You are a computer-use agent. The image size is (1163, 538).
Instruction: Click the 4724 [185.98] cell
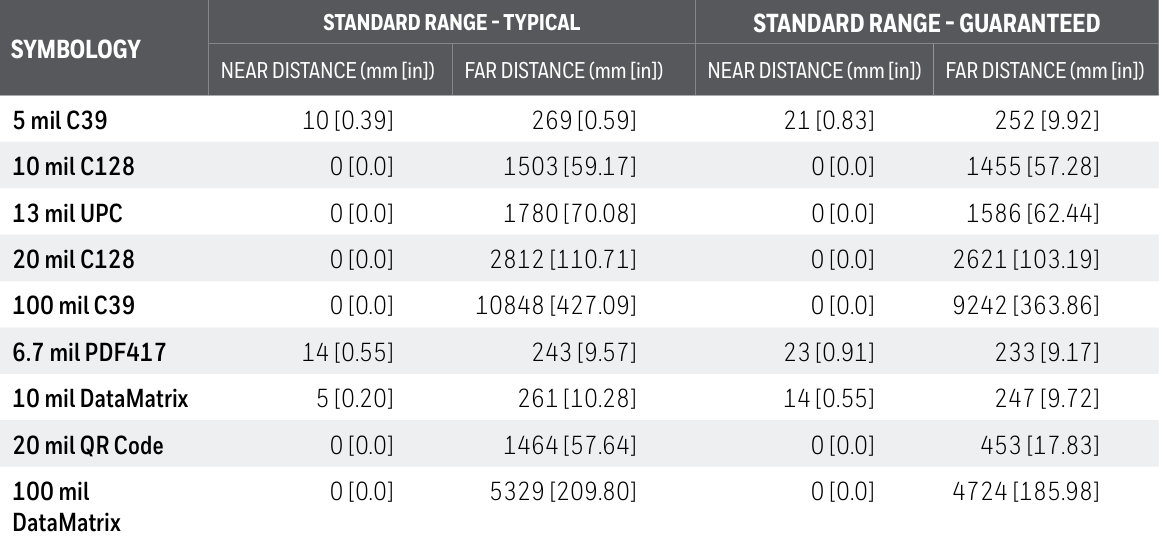click(x=1026, y=492)
